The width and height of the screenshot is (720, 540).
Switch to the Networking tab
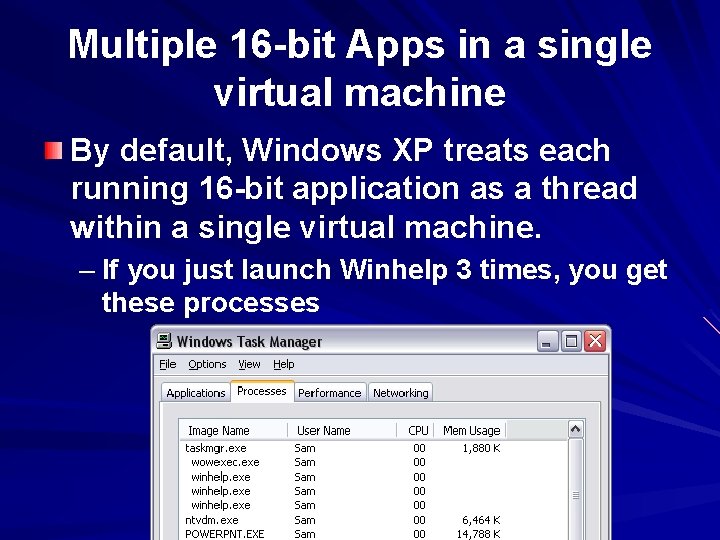pyautogui.click(x=400, y=393)
